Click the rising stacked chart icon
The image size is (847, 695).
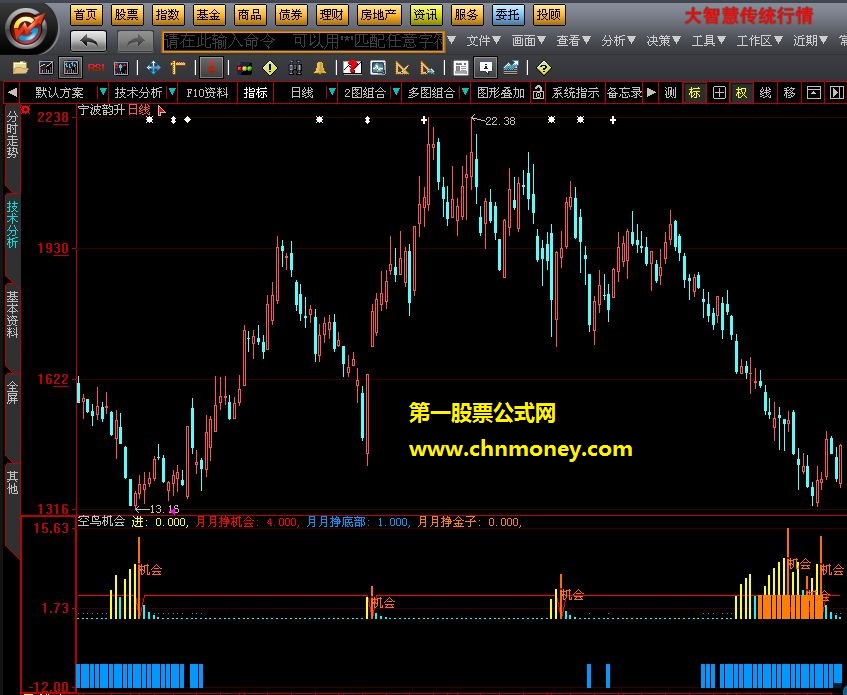click(511, 68)
